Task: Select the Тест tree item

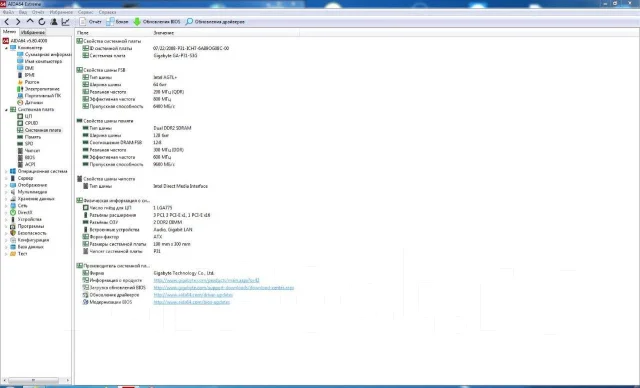Action: 22,254
